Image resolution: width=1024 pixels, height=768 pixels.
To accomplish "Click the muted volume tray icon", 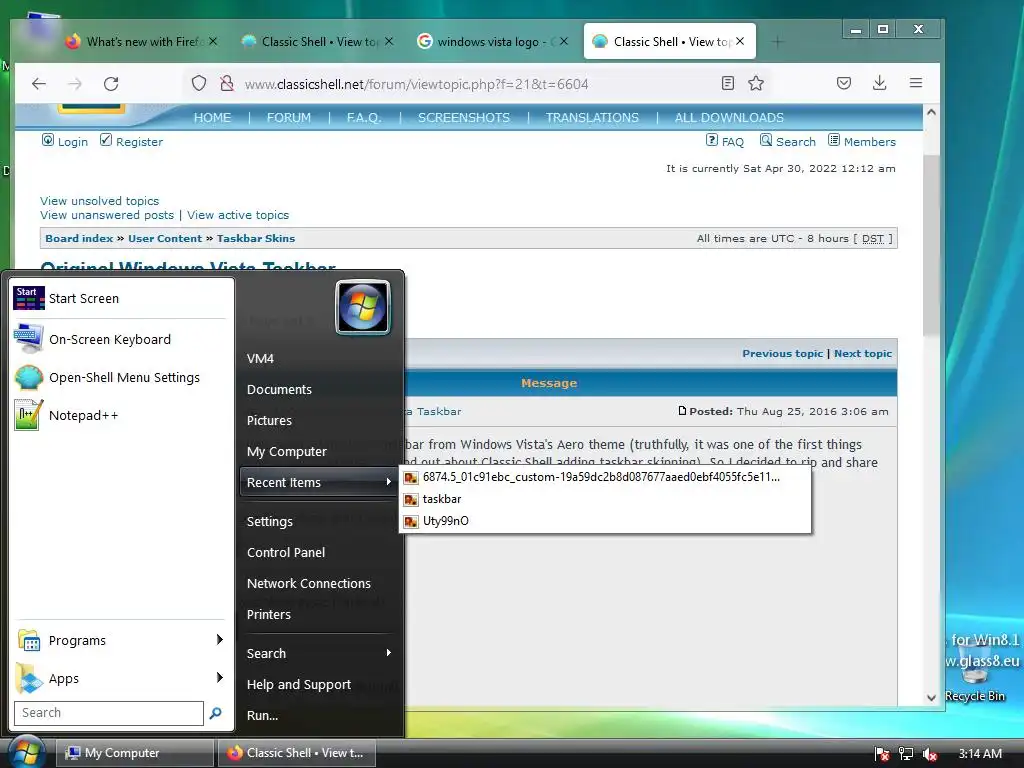I will pyautogui.click(x=929, y=754).
